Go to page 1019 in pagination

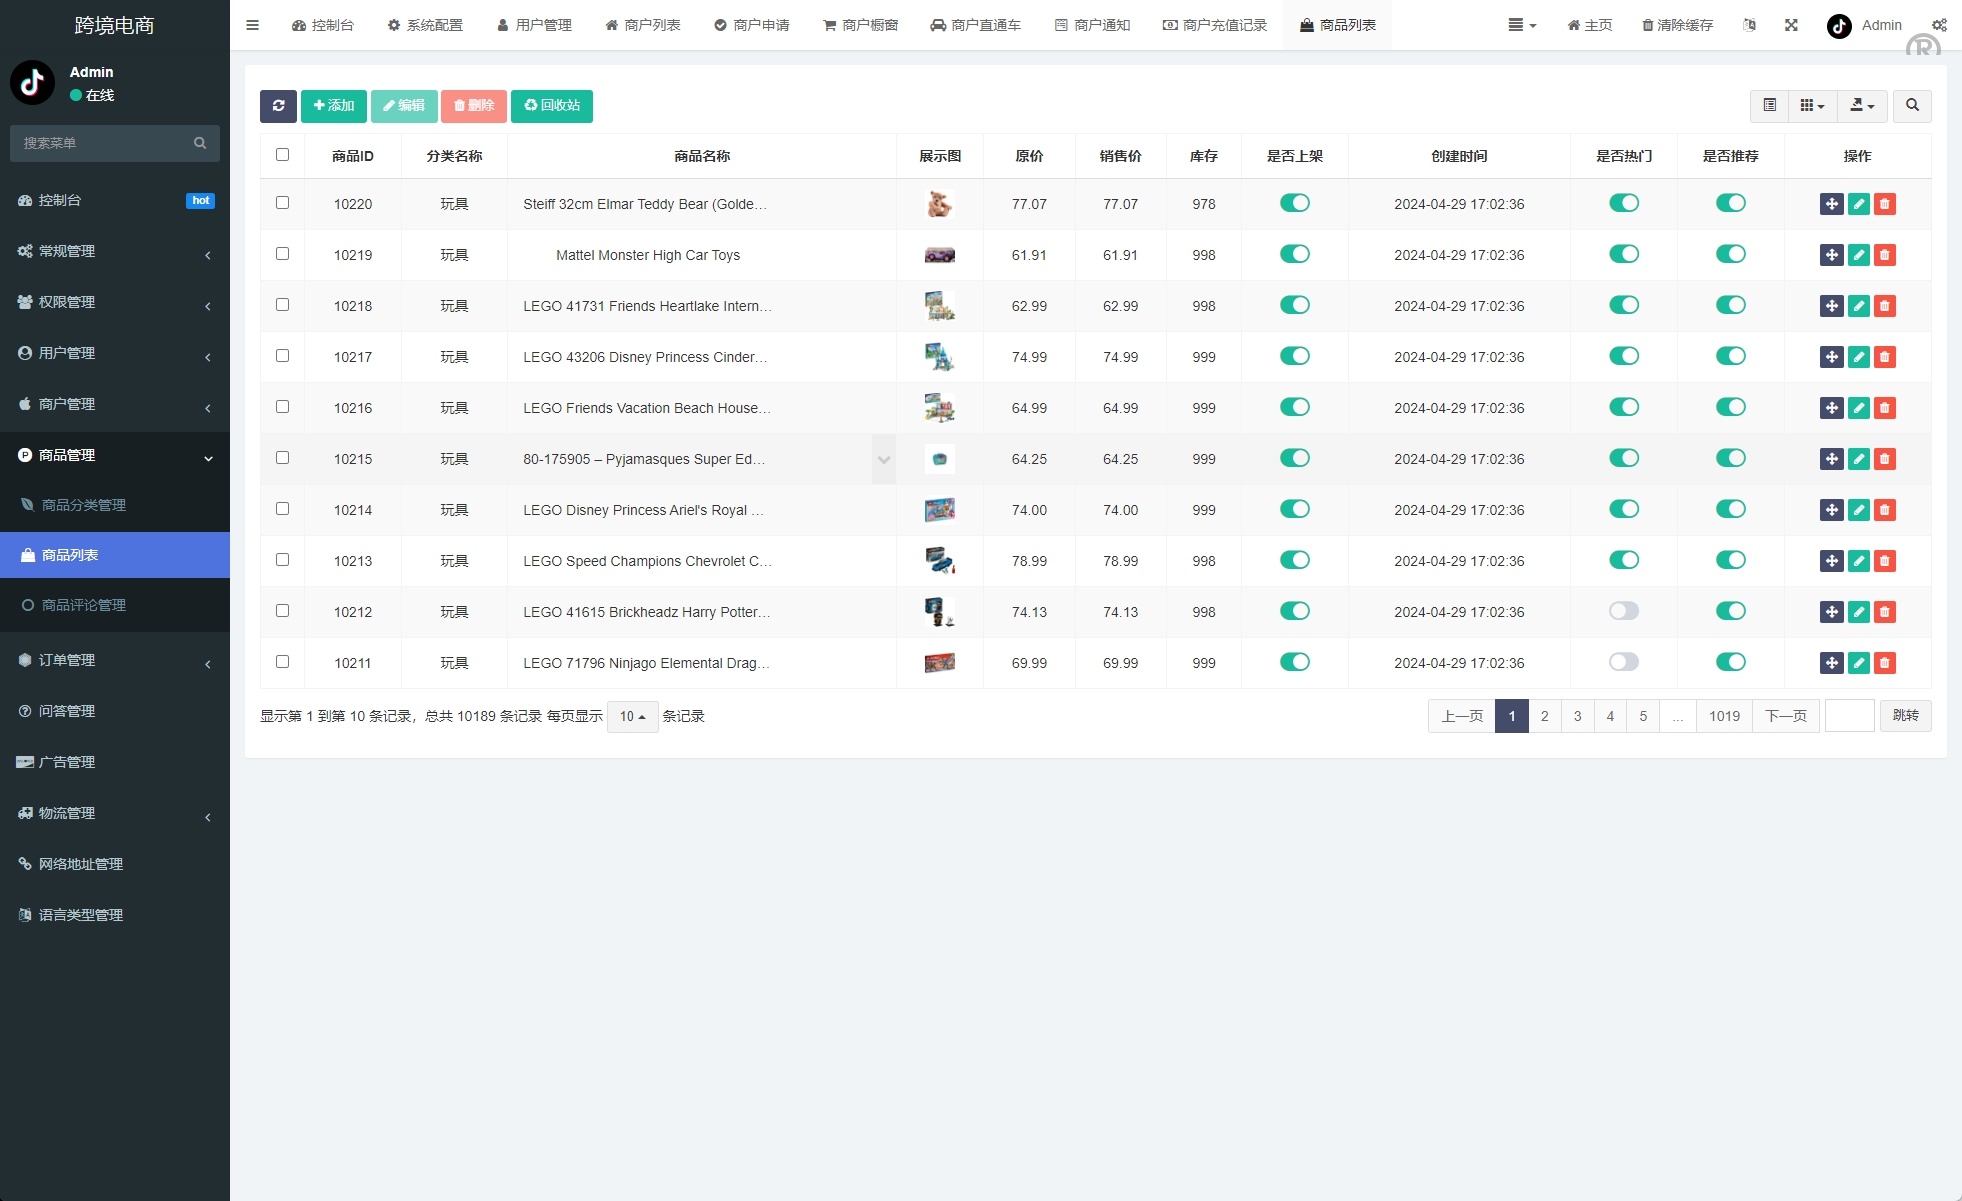tap(1724, 716)
